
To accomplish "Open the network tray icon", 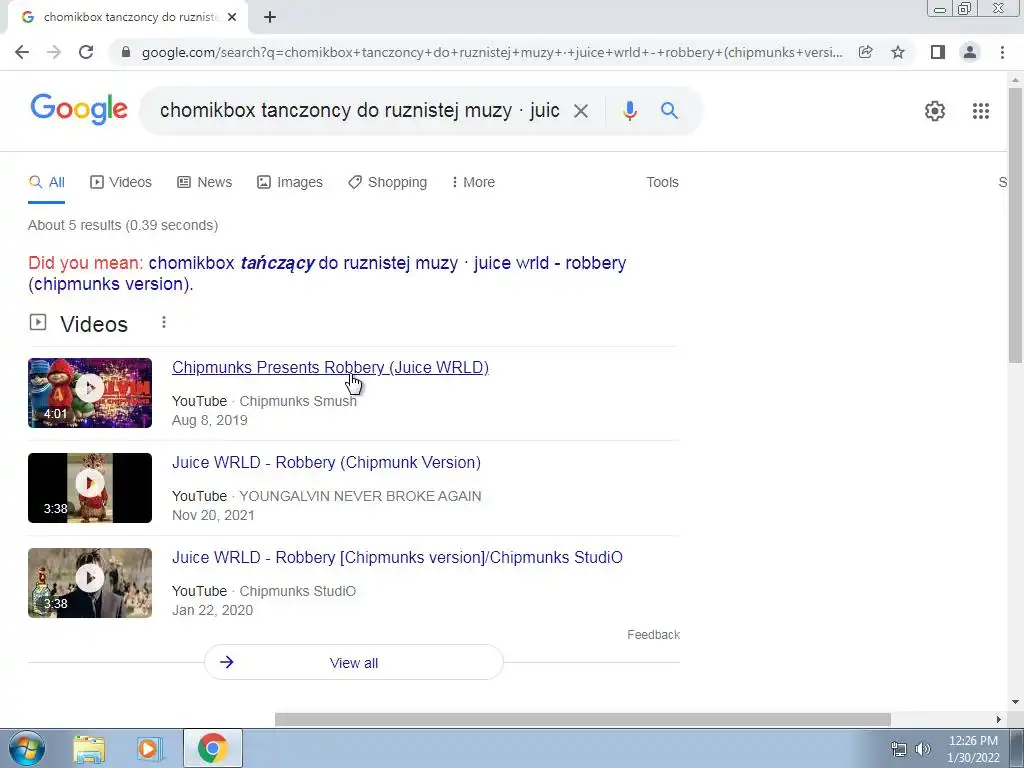I will coord(899,749).
